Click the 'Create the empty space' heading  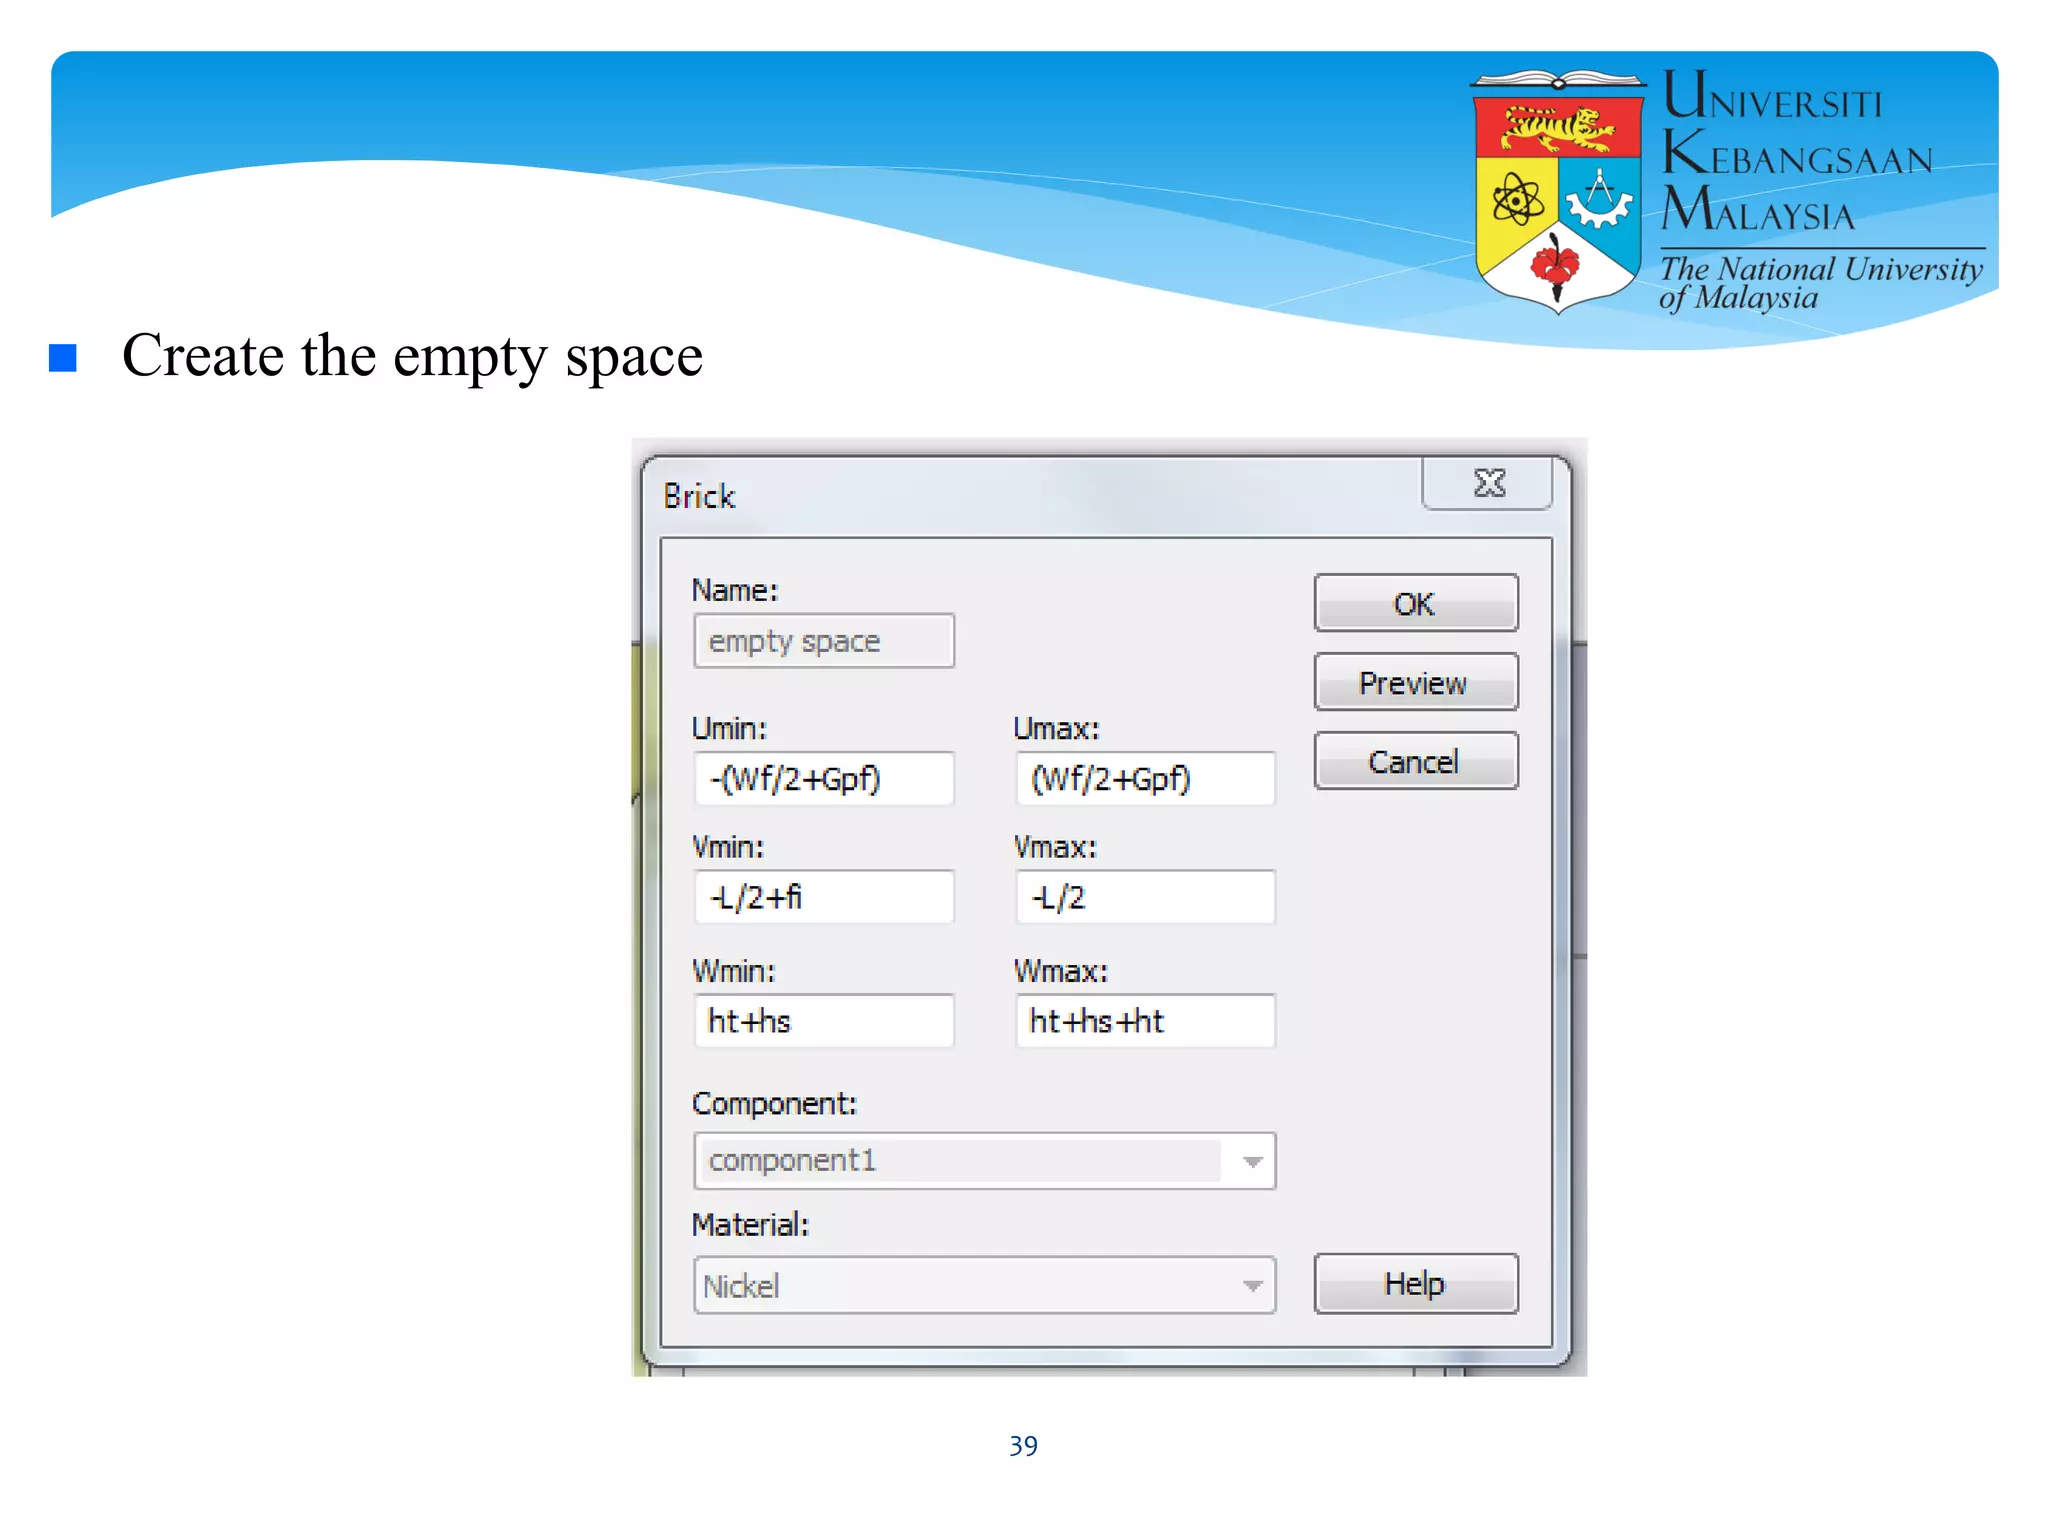(x=412, y=356)
